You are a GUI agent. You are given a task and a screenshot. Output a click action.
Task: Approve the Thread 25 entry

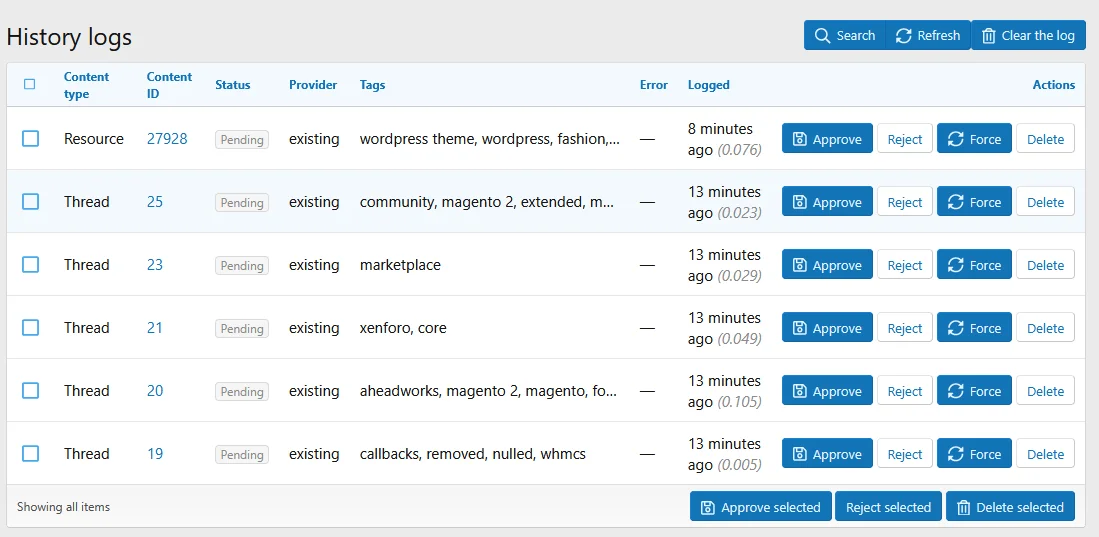tap(827, 202)
